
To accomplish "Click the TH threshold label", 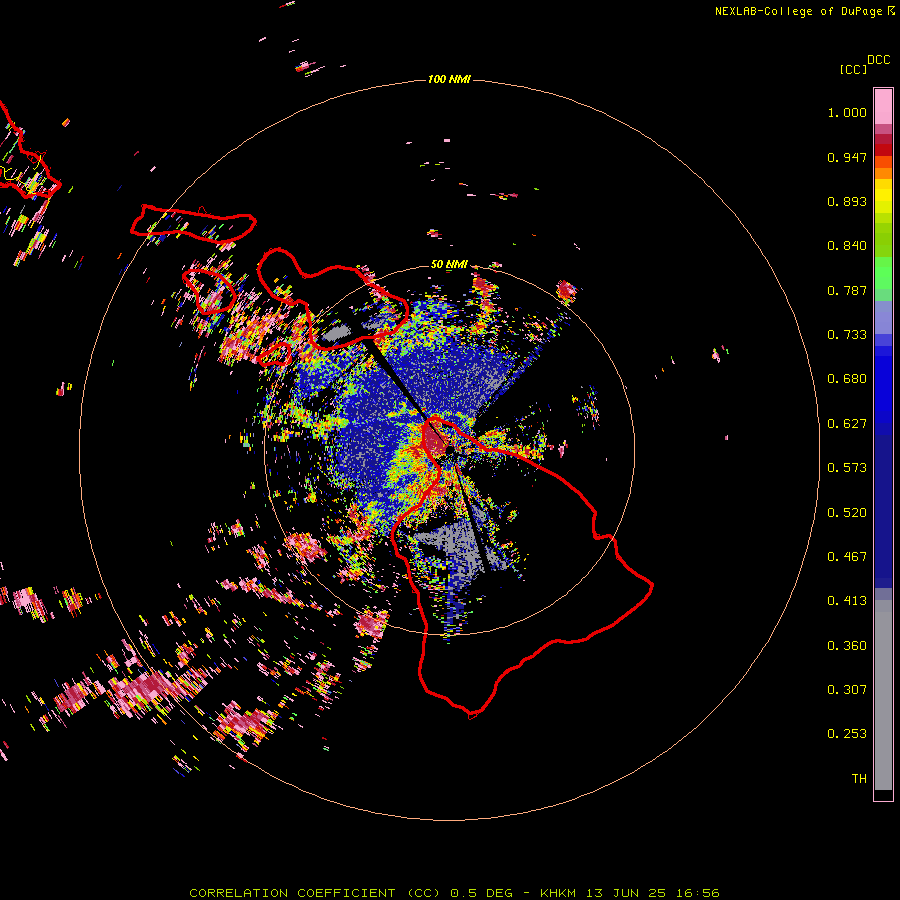I will click(x=859, y=779).
